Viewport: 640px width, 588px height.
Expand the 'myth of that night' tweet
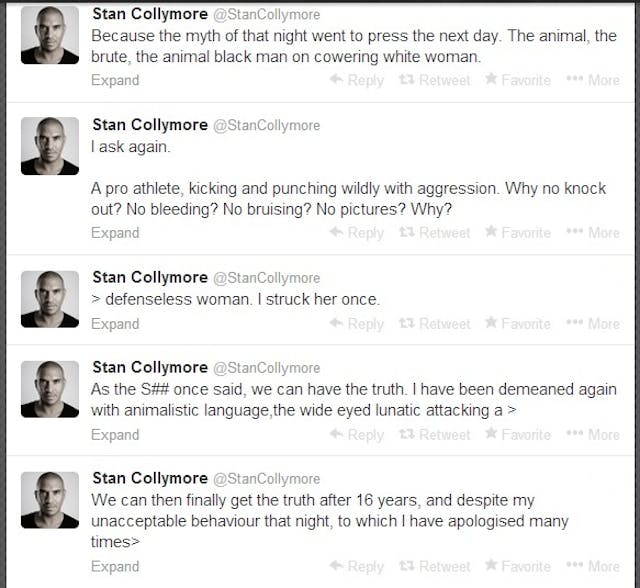pyautogui.click(x=115, y=80)
